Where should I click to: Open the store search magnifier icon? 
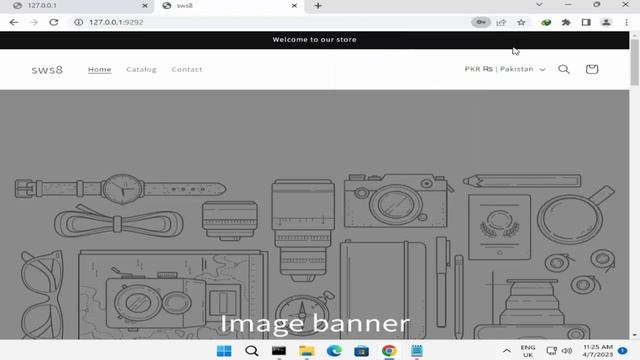click(564, 69)
